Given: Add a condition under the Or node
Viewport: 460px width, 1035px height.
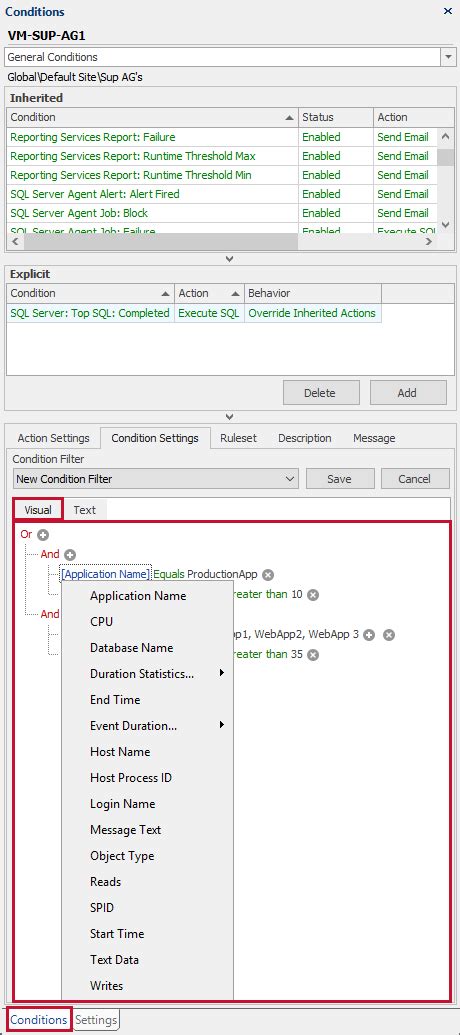Looking at the screenshot, I should point(44,535).
